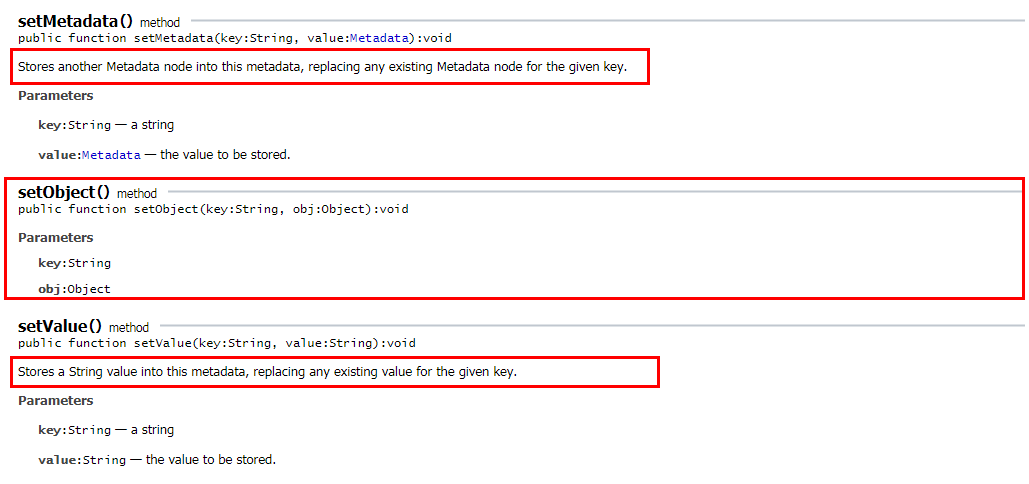
Task: Click the public function setValue signature line
Action: tap(217, 343)
